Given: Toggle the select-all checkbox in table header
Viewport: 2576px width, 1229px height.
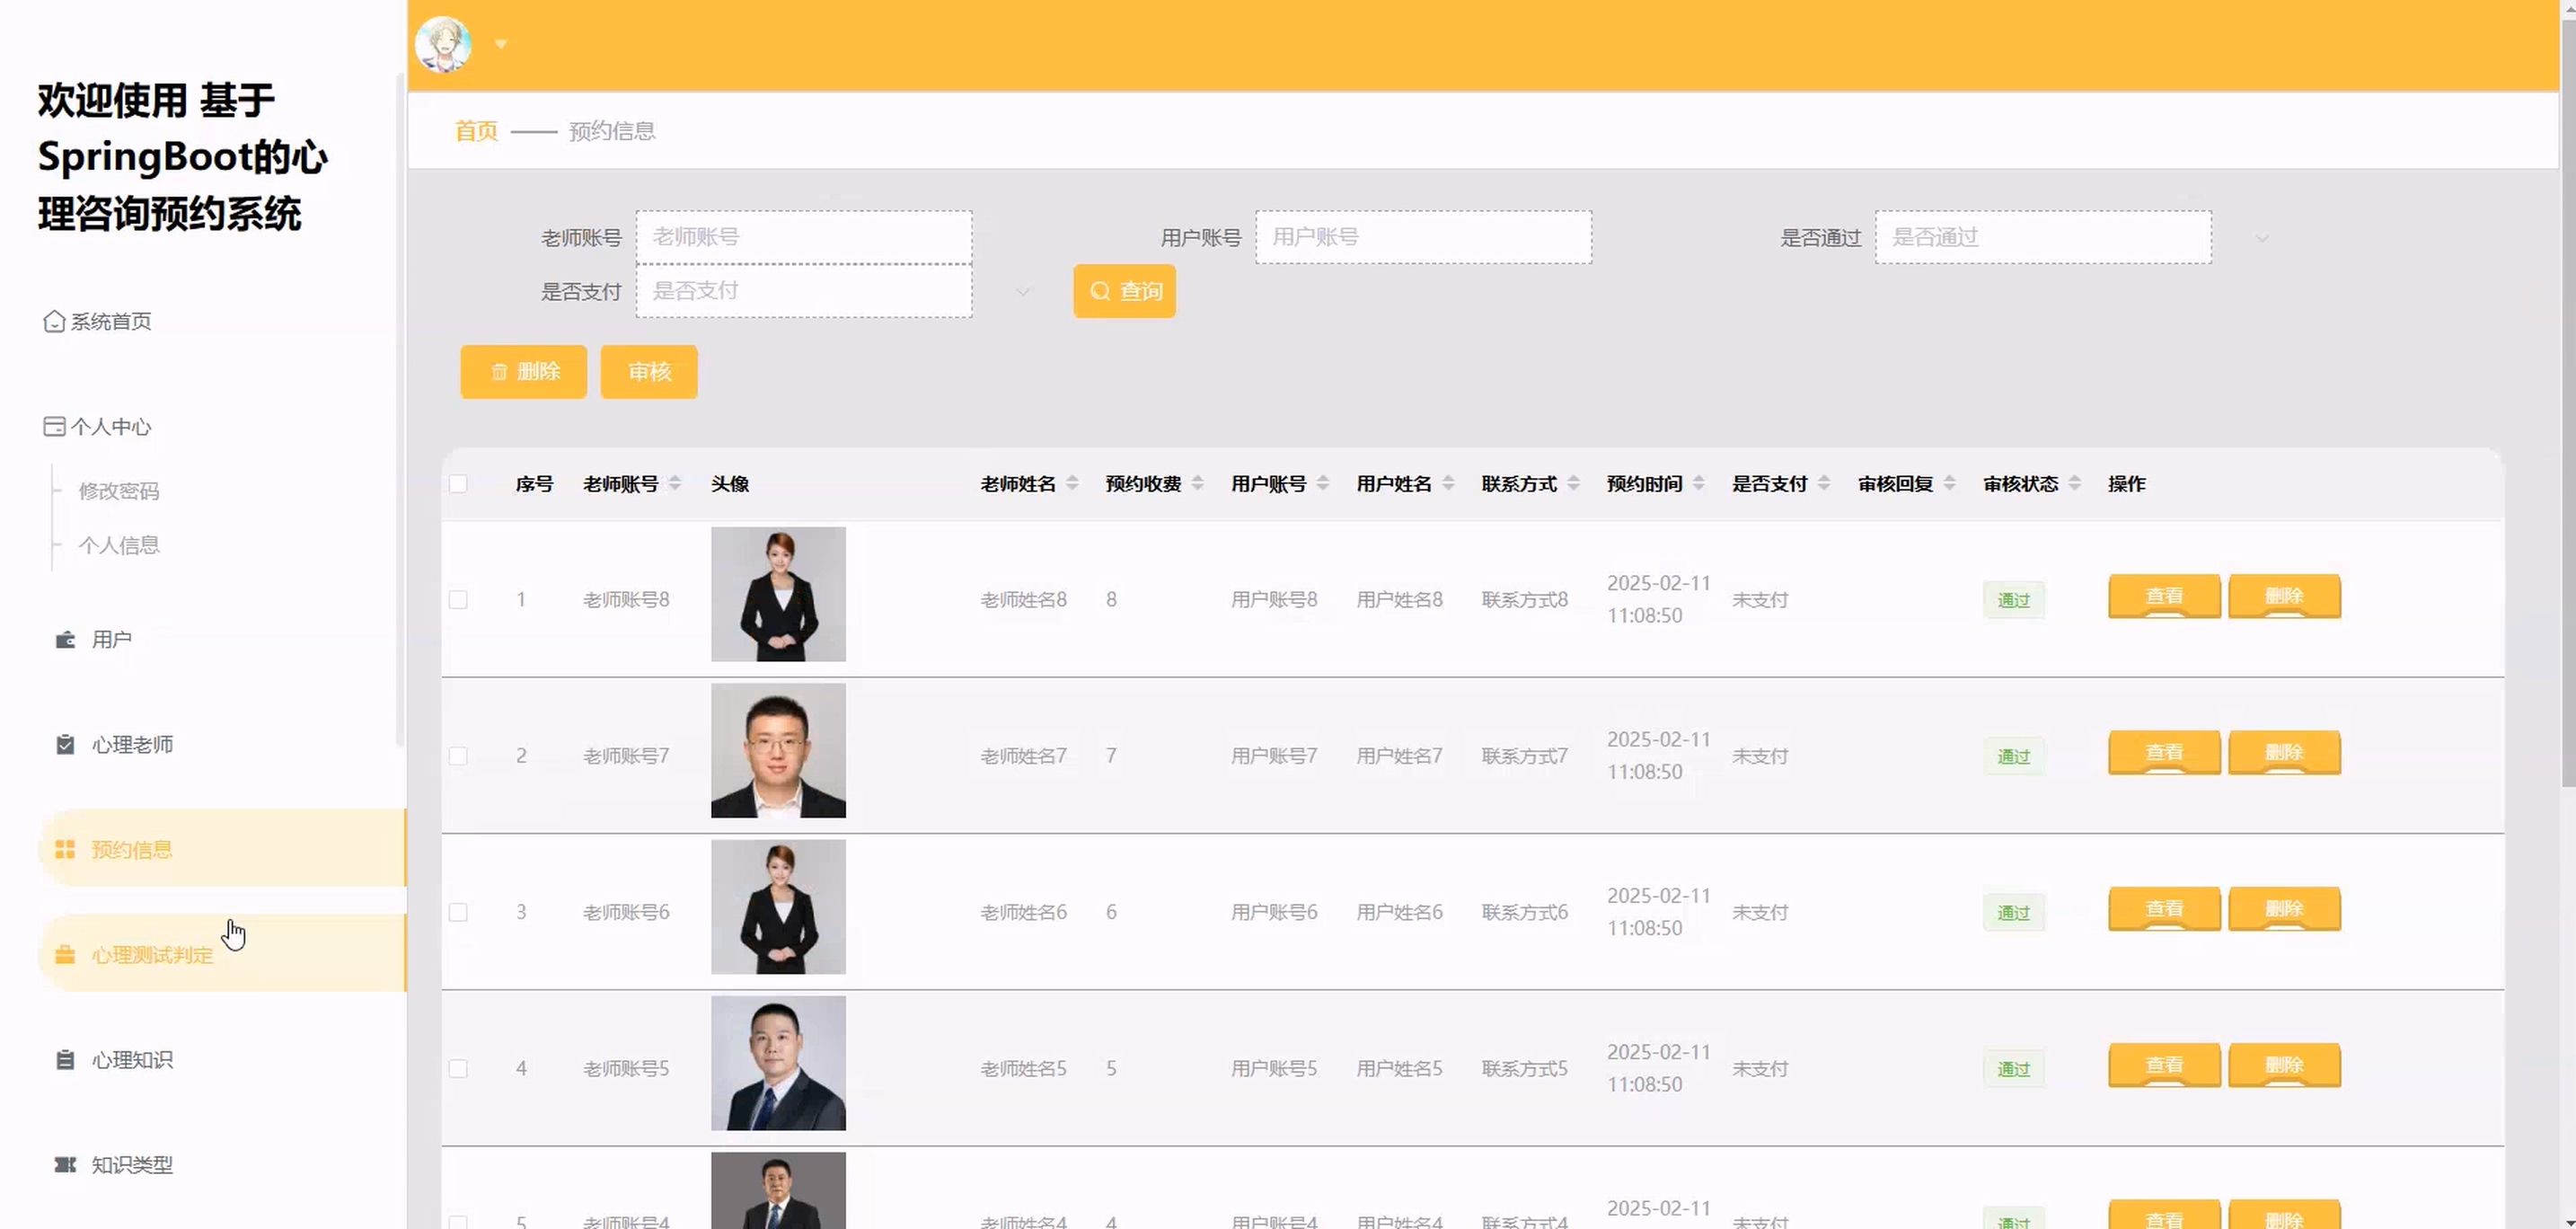Looking at the screenshot, I should click(458, 484).
